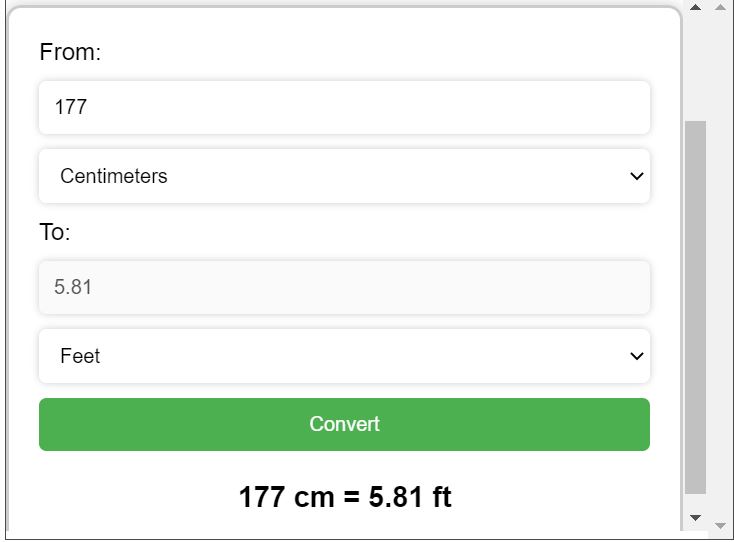
Task: Click the "From:" label
Action: click(x=70, y=52)
